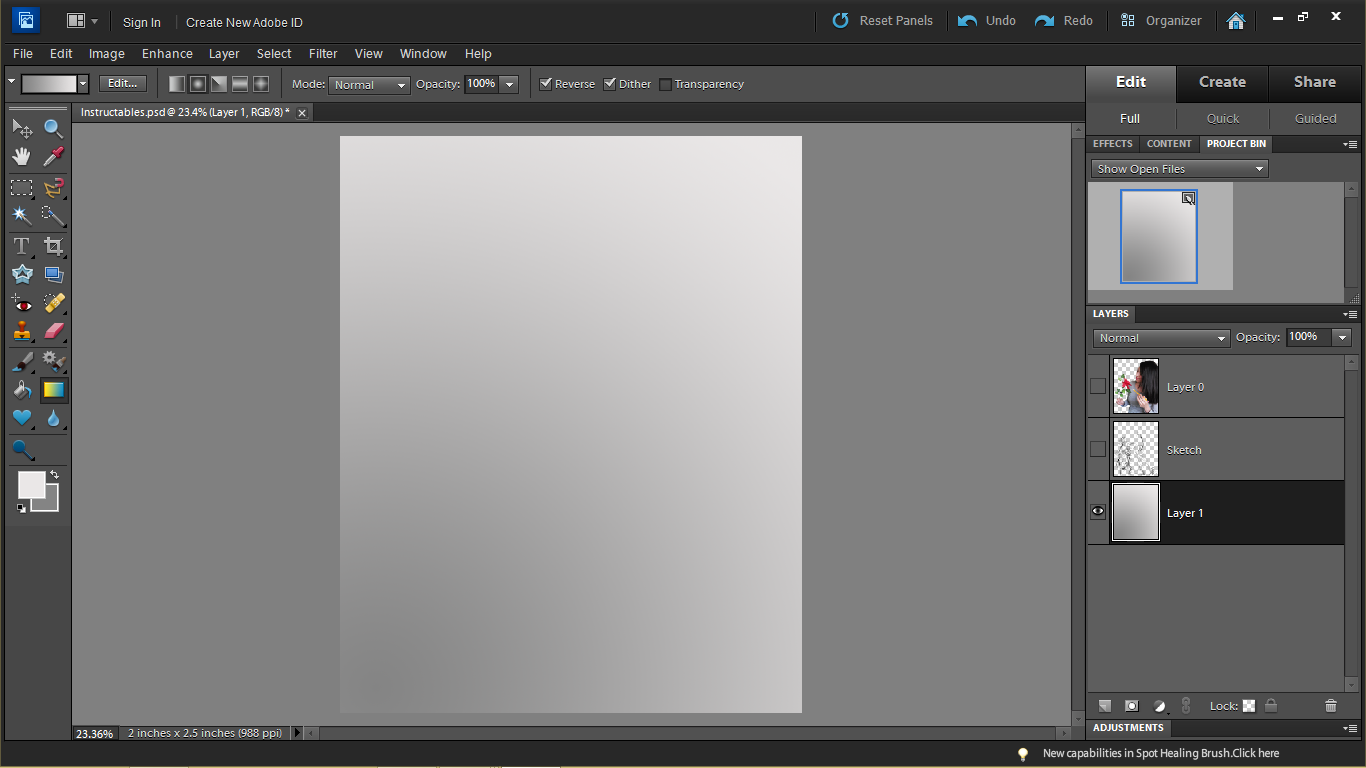Image resolution: width=1366 pixels, height=768 pixels.
Task: Select the Rectangular Marquee tool
Action: point(22,187)
